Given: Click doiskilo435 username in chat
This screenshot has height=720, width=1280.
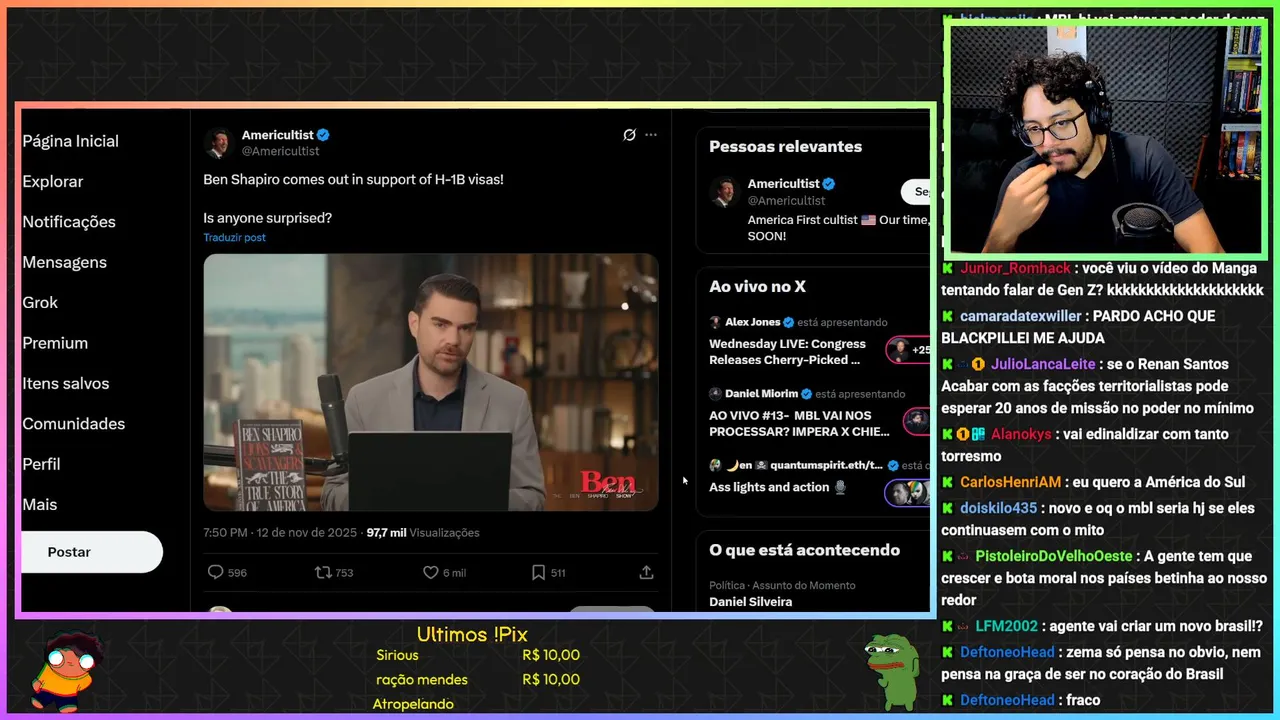Looking at the screenshot, I should click(x=998, y=508).
